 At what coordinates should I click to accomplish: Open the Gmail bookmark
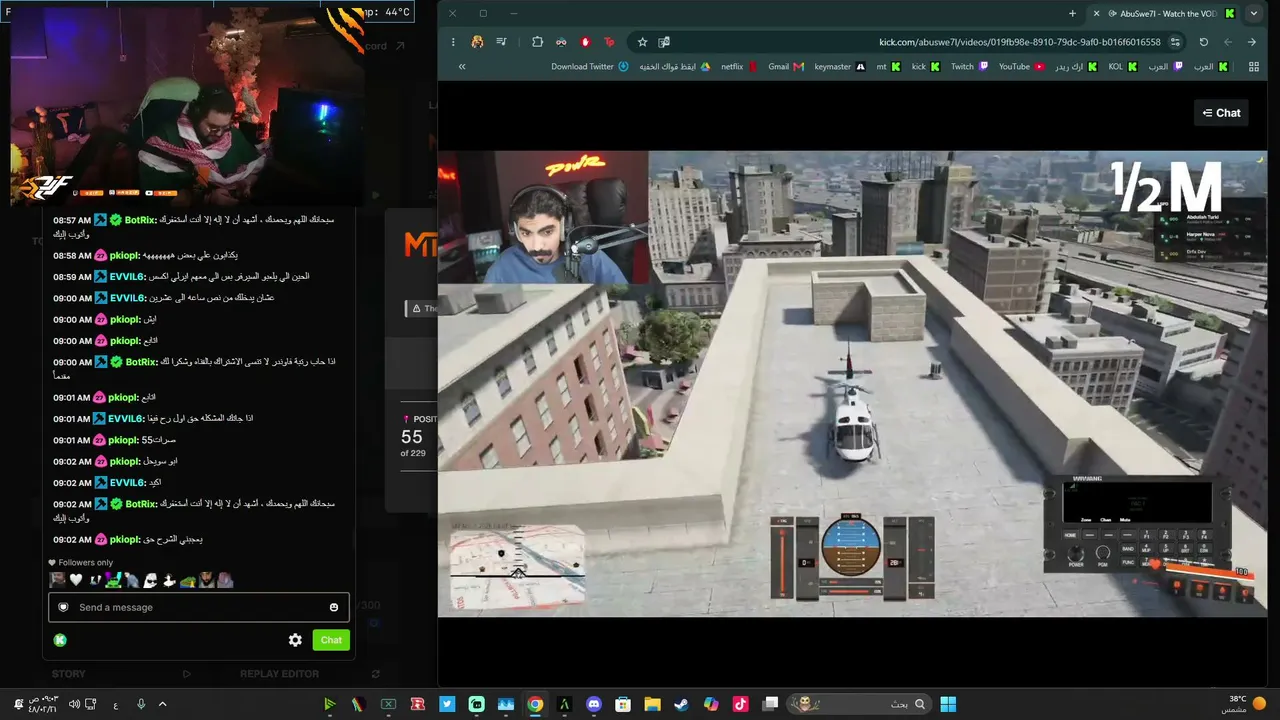pos(786,67)
